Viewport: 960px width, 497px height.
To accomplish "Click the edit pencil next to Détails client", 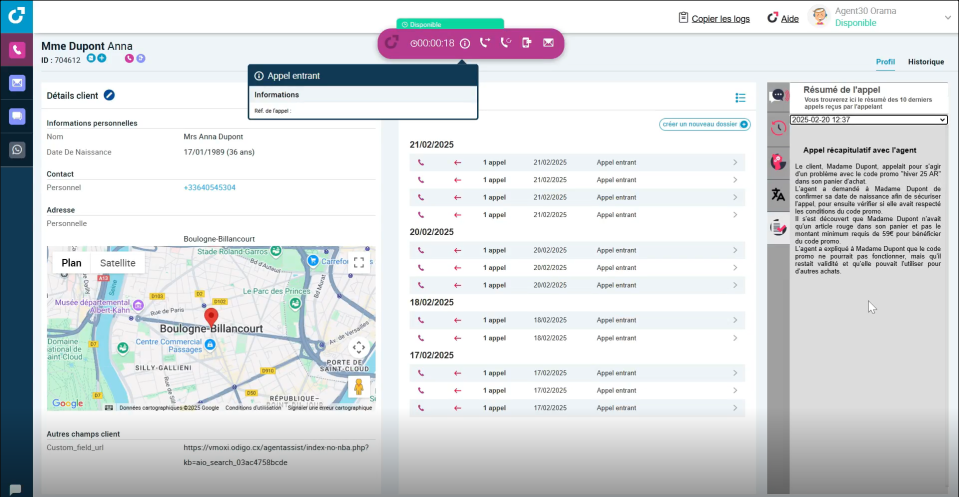I will pyautogui.click(x=109, y=95).
